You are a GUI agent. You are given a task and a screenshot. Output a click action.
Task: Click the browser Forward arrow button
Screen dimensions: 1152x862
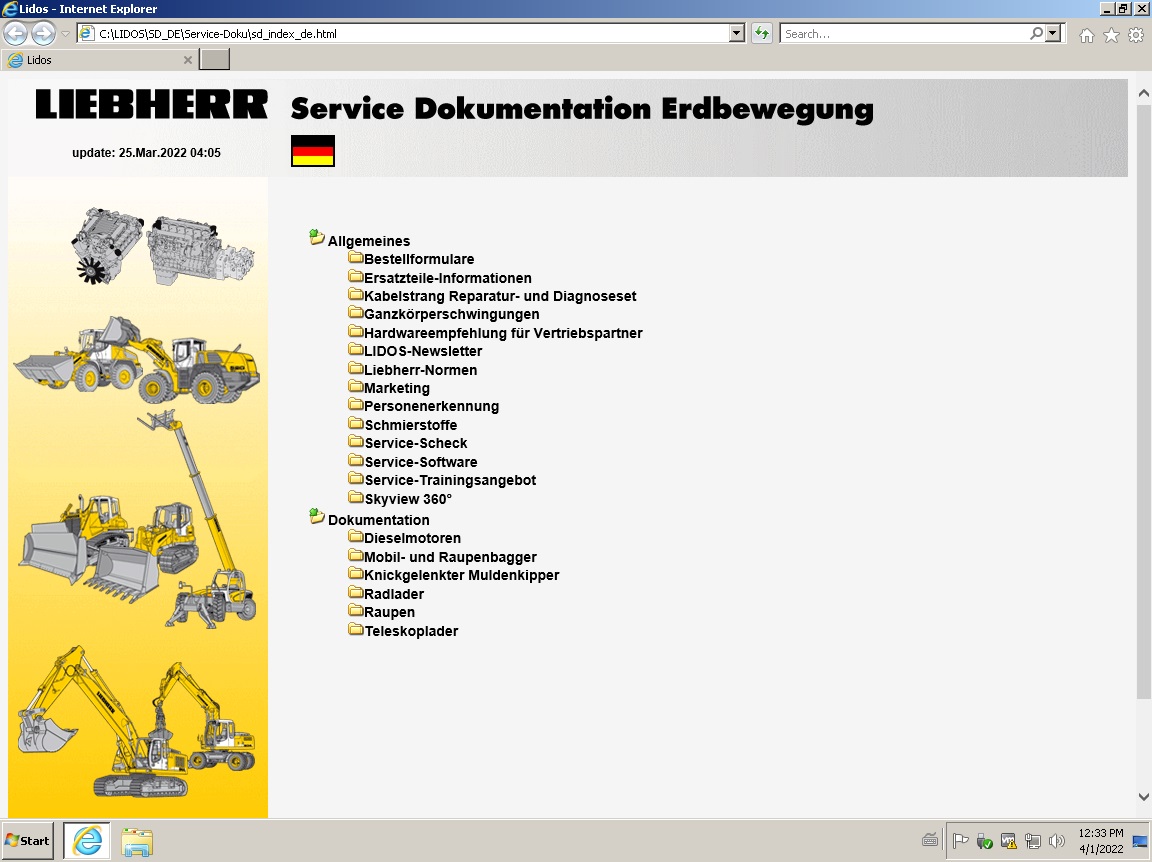click(x=43, y=34)
